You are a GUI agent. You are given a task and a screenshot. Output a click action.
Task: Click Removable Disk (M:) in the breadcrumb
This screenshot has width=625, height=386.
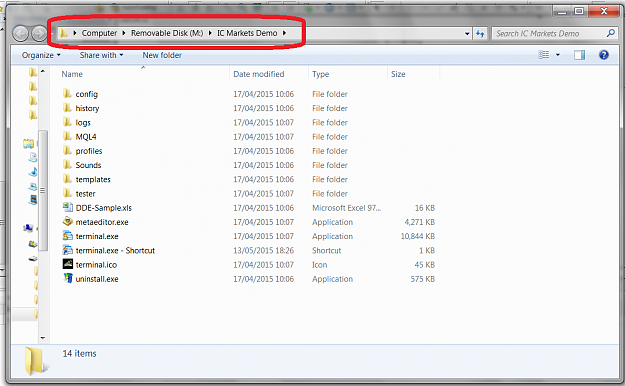(167, 33)
